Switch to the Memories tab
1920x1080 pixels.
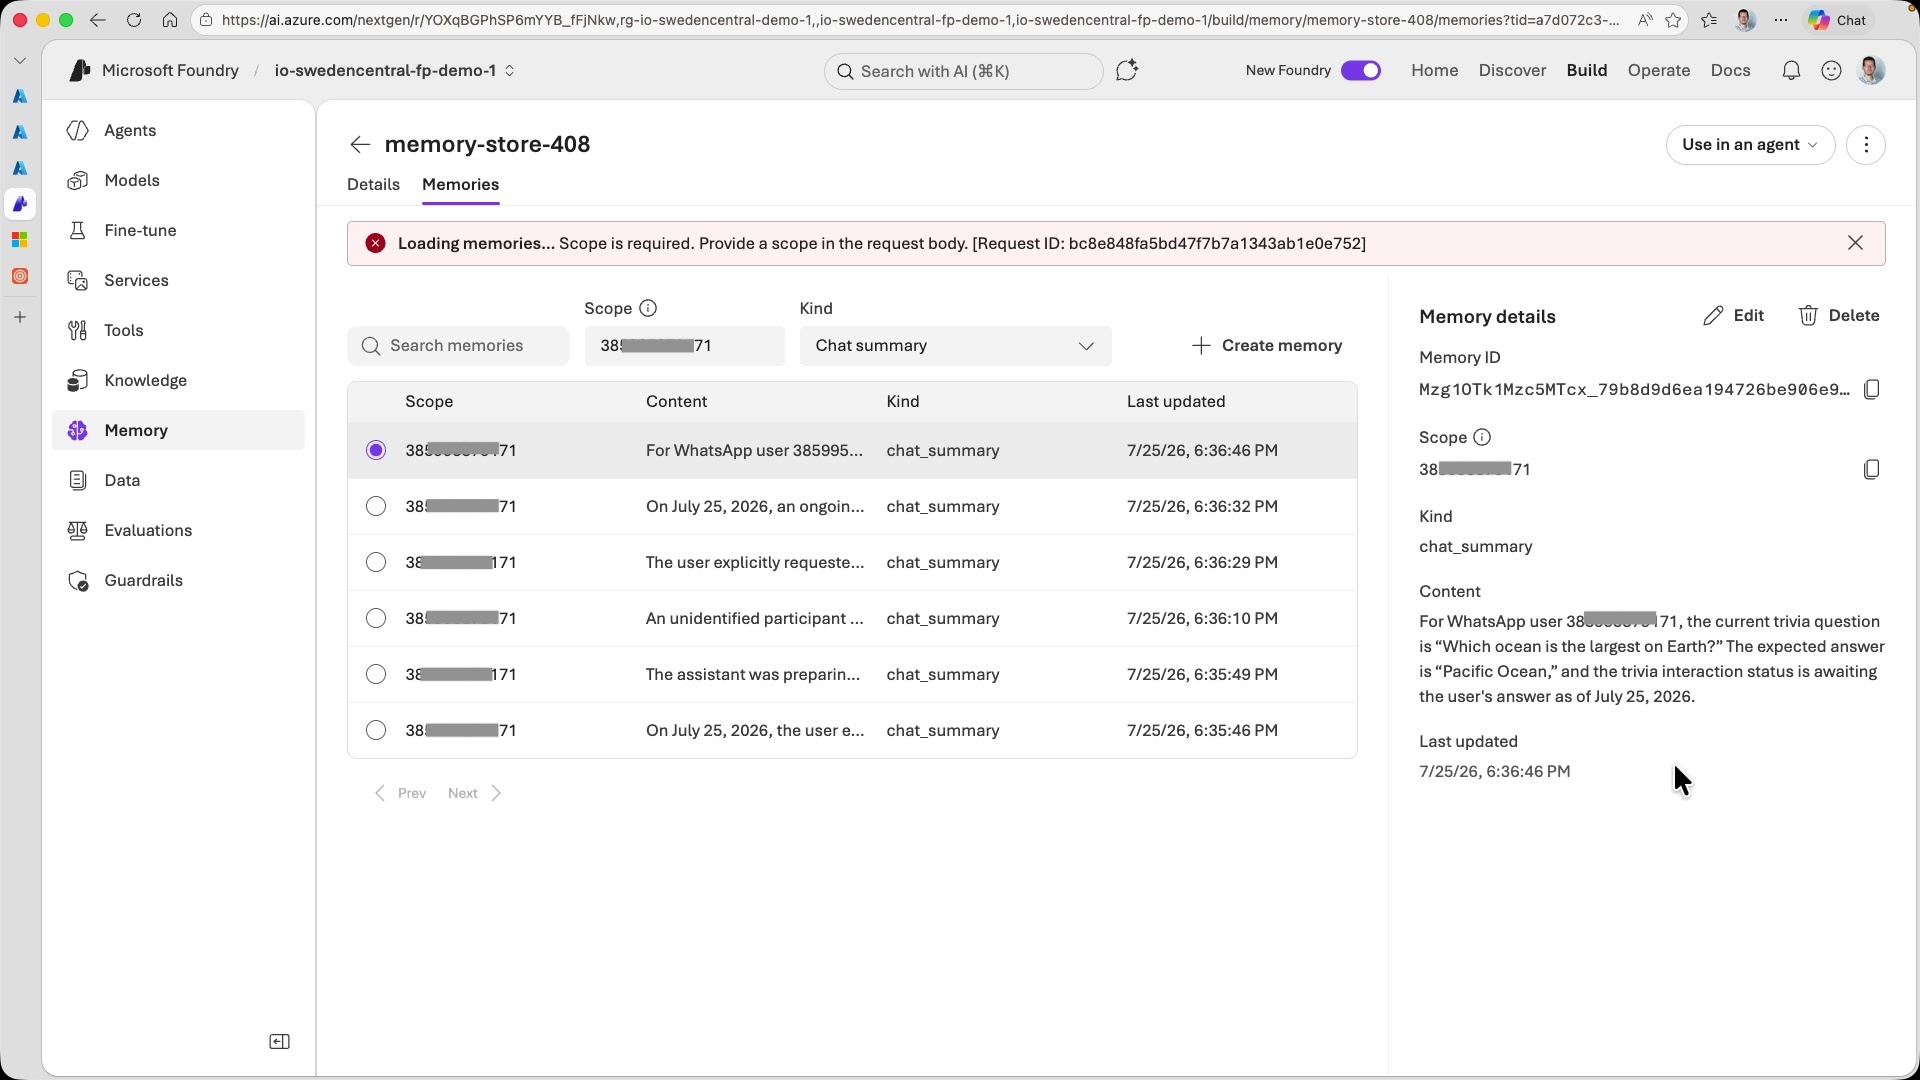coord(460,184)
